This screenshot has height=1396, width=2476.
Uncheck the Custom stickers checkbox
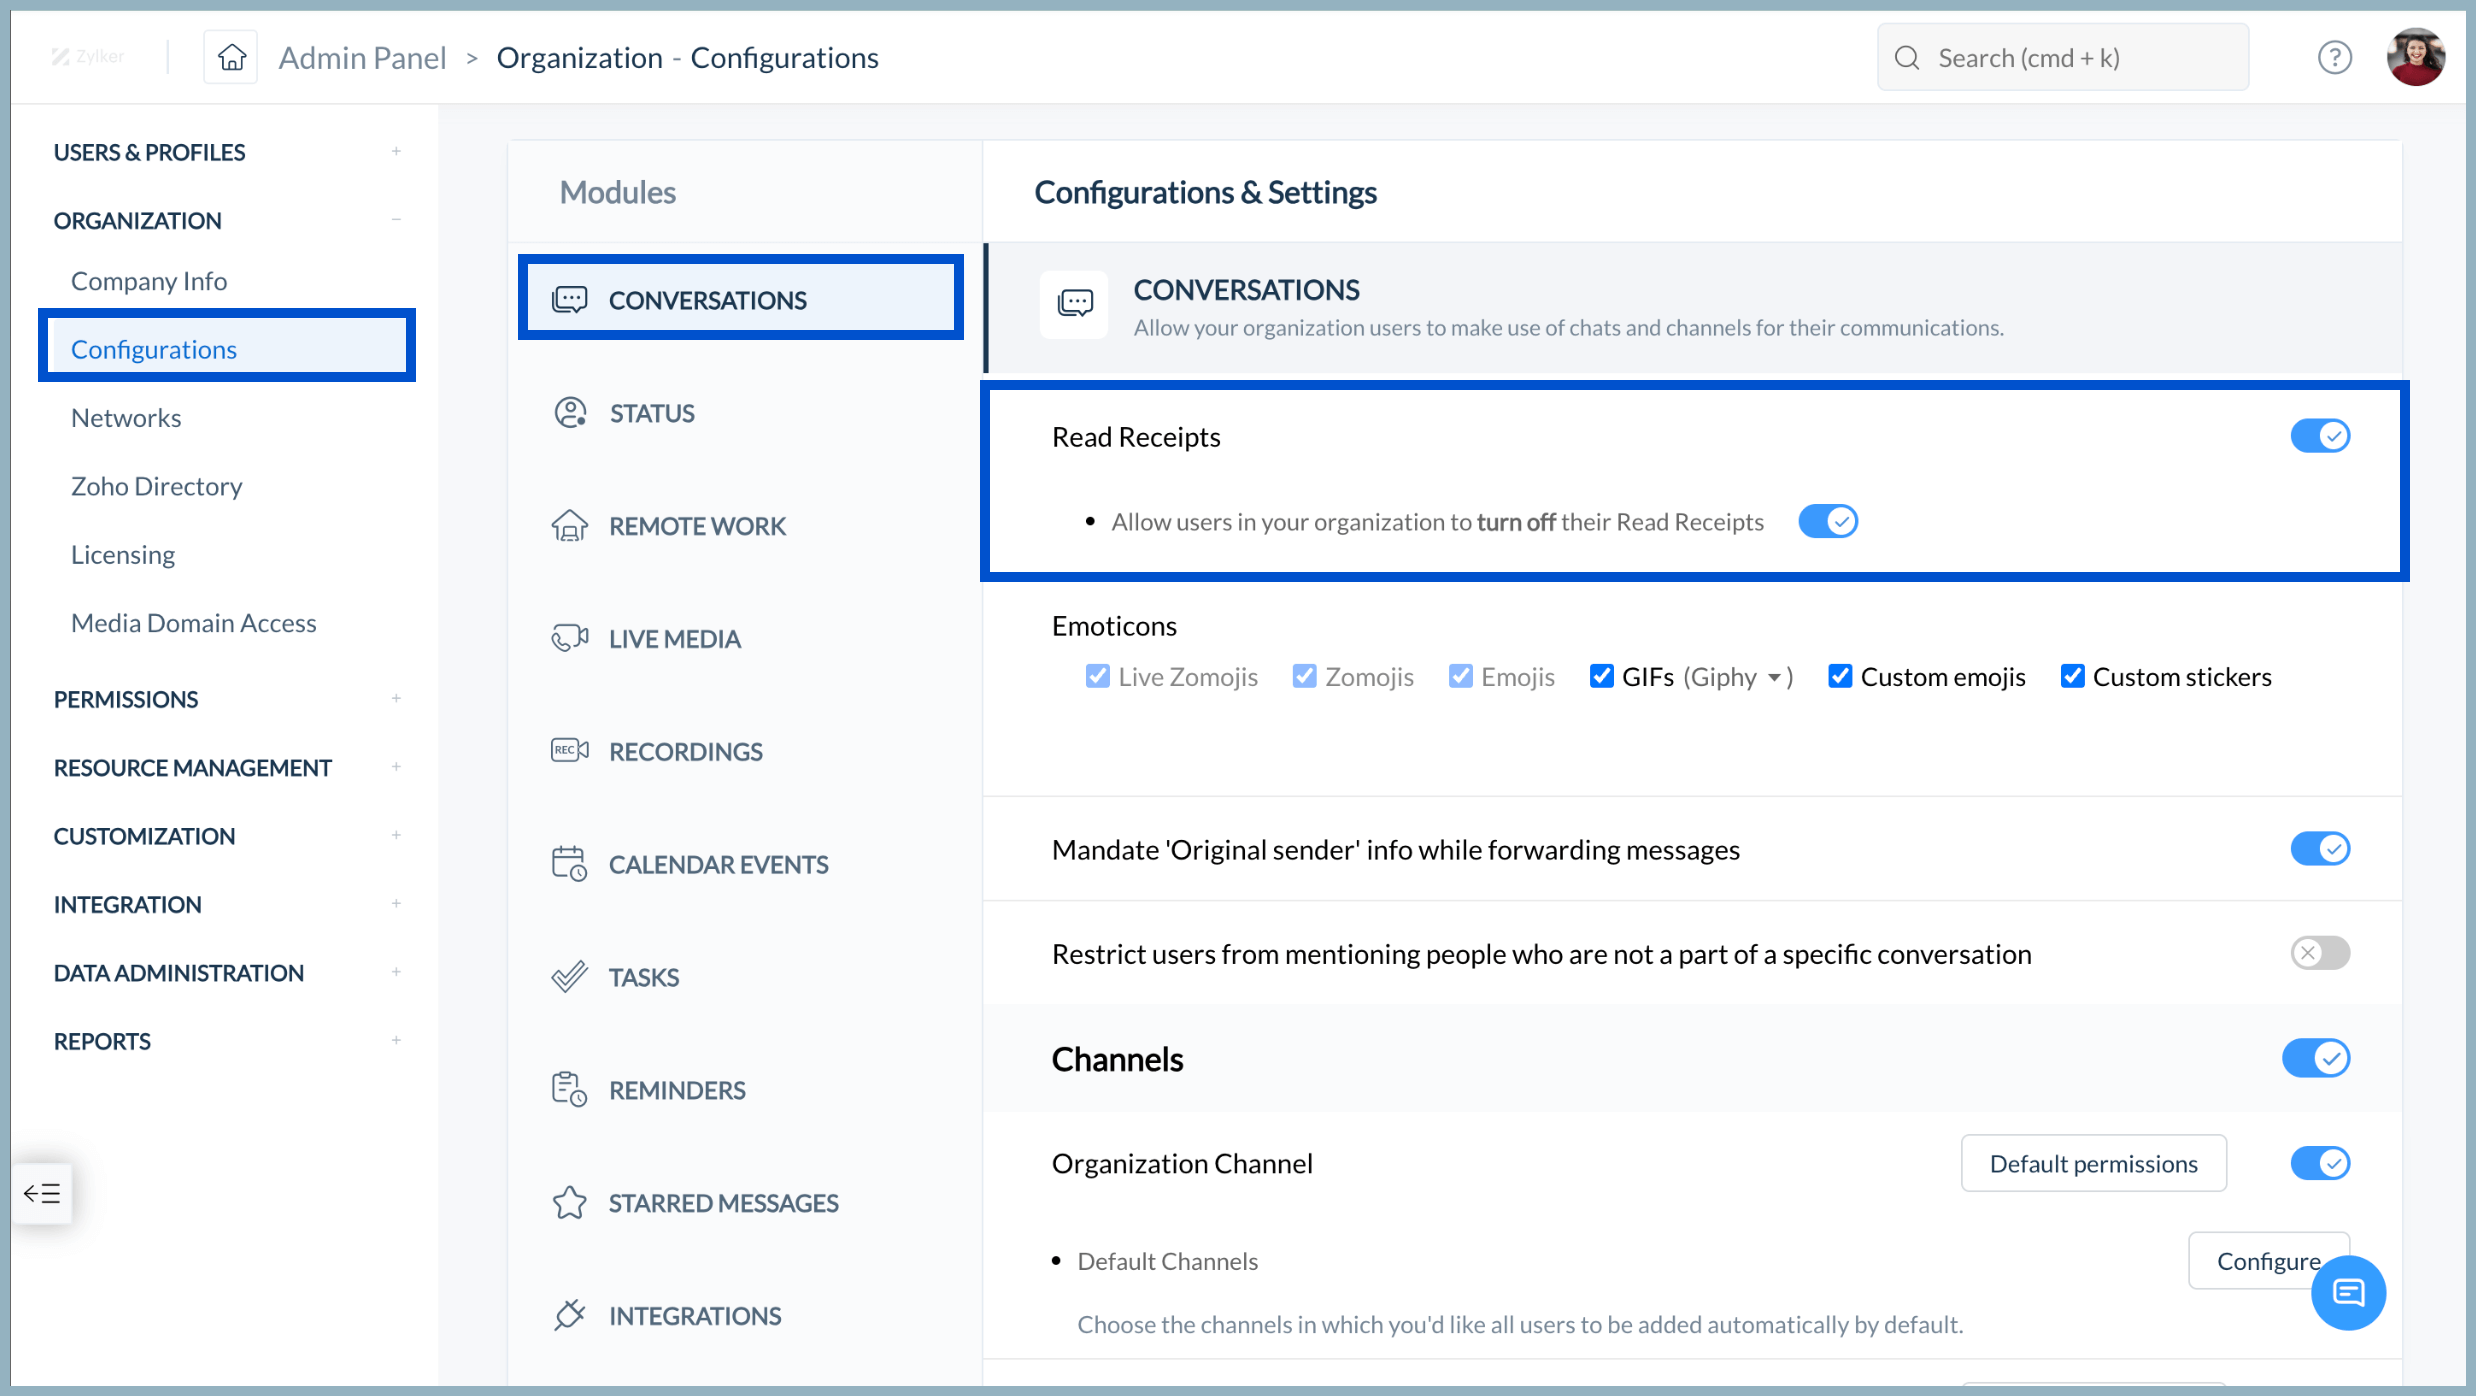(x=2071, y=676)
